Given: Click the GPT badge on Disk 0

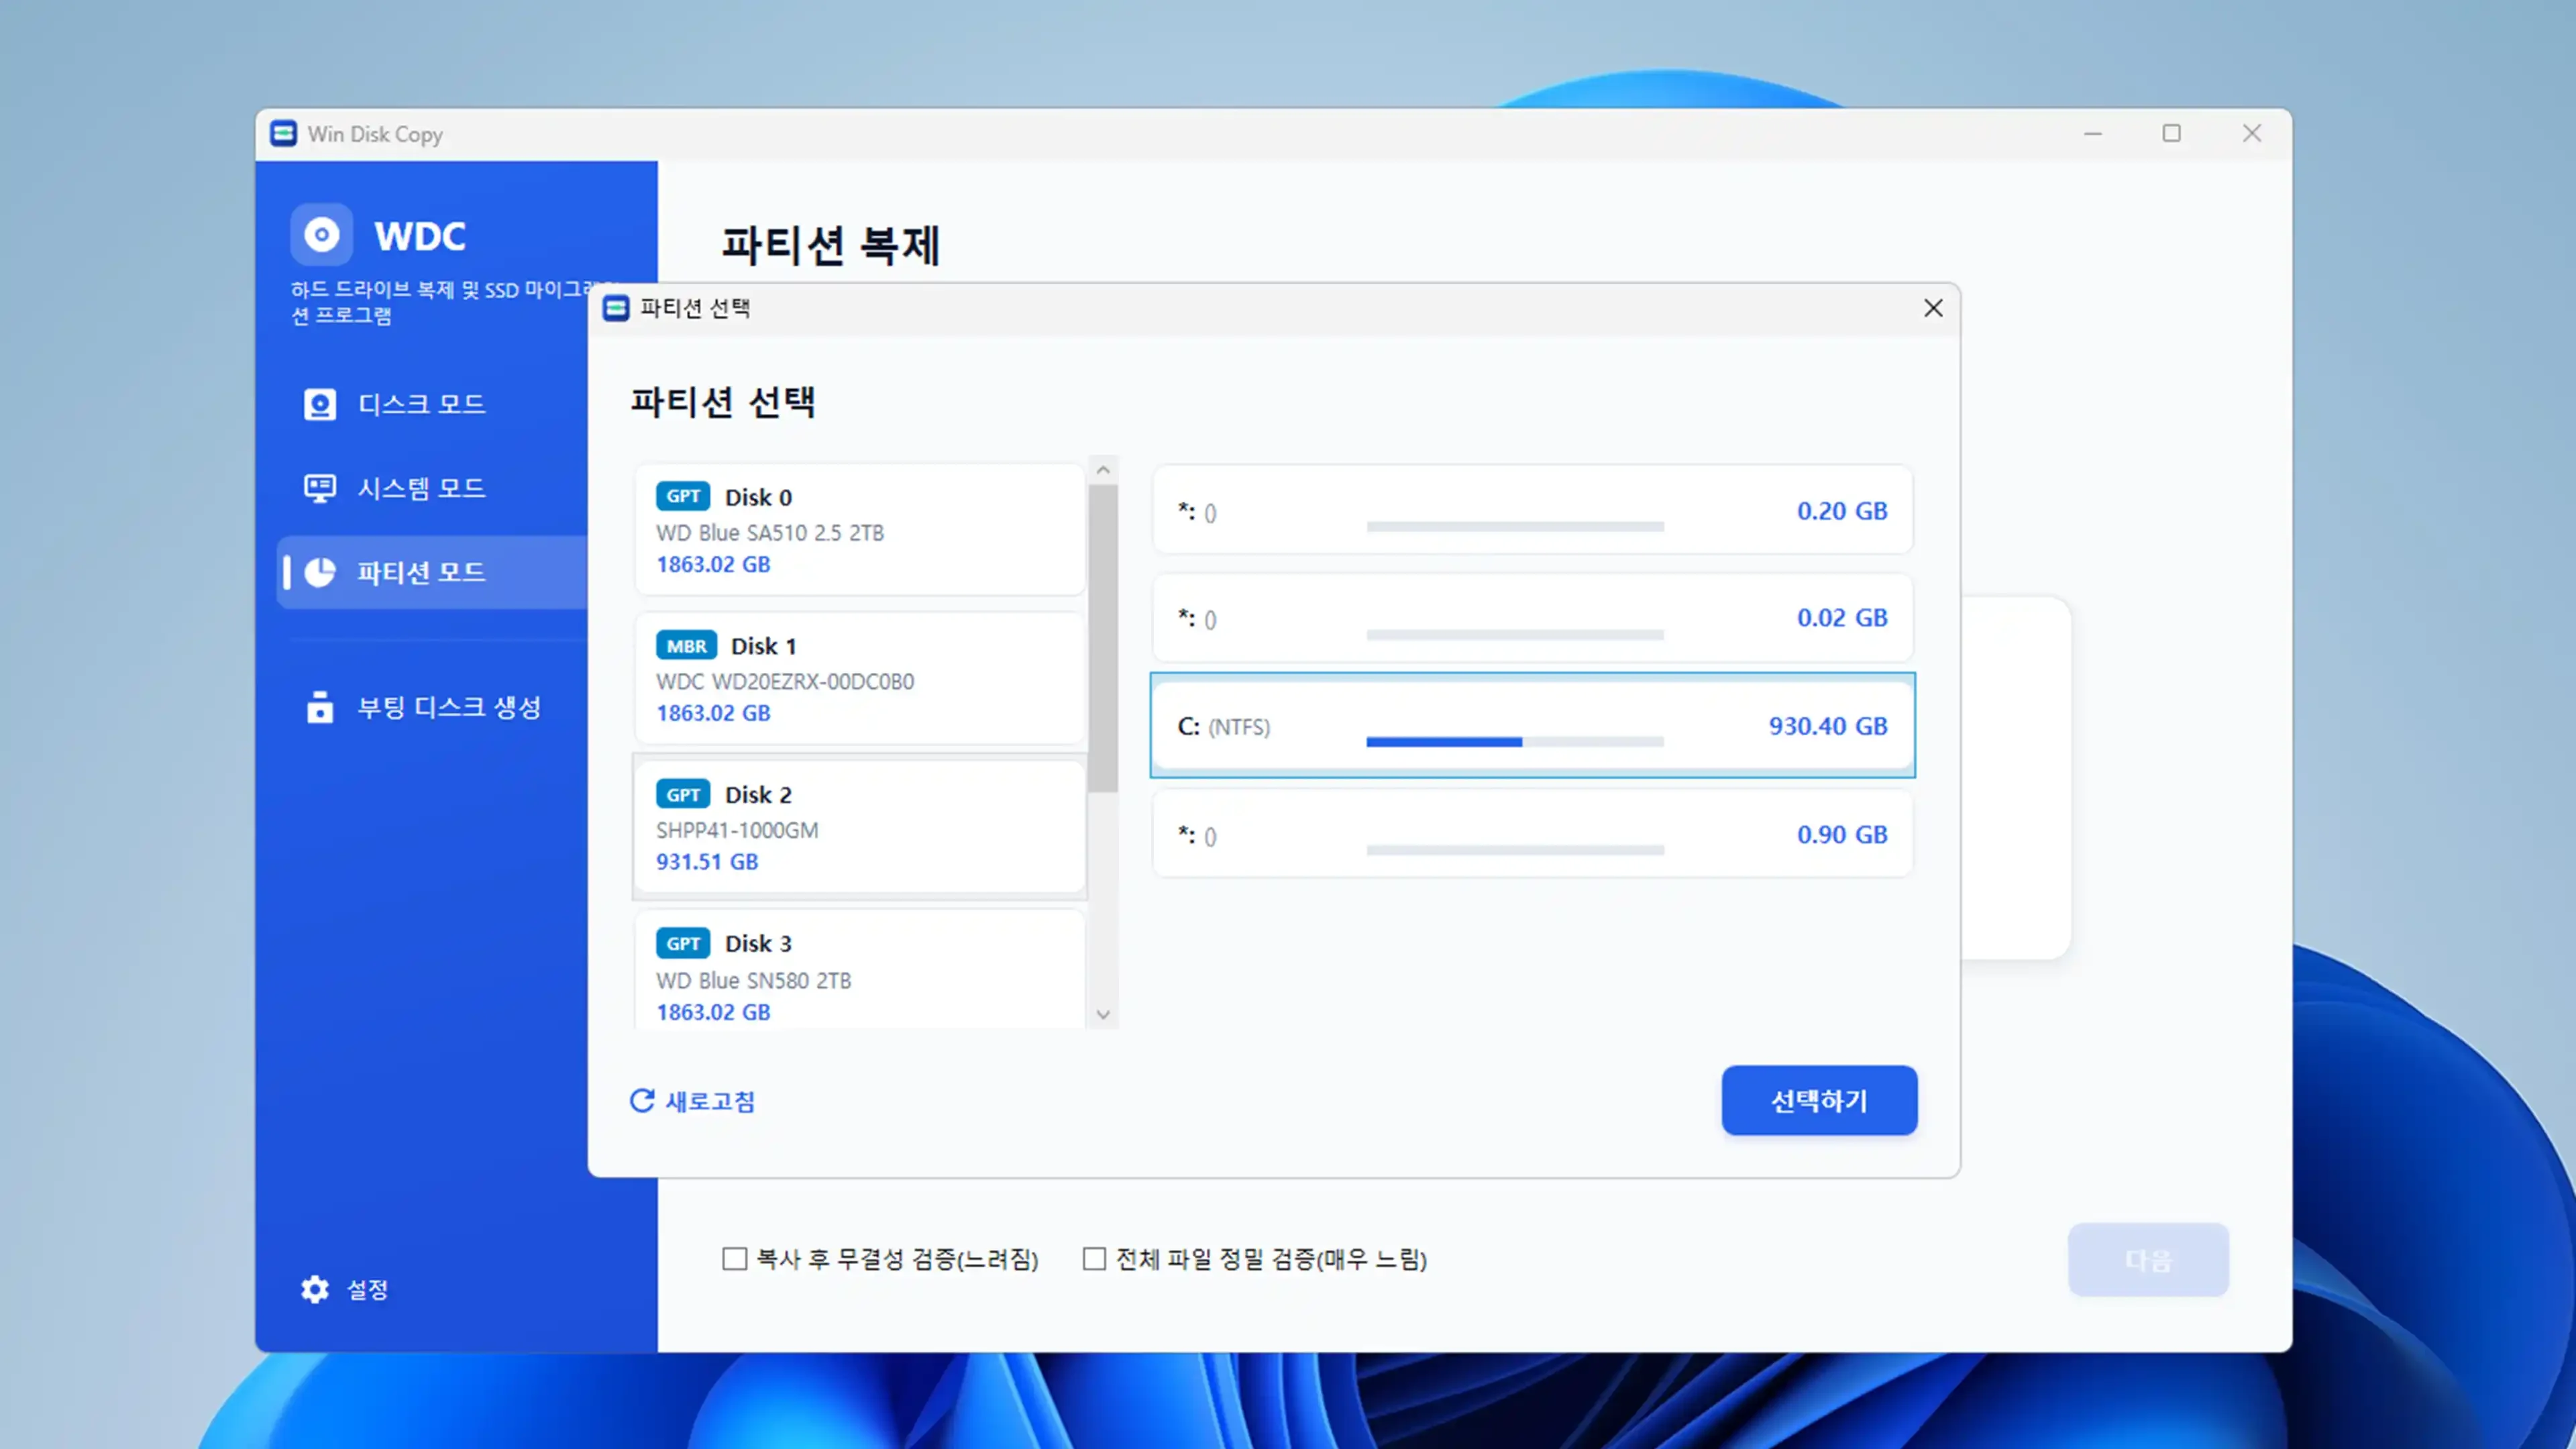Looking at the screenshot, I should point(683,496).
